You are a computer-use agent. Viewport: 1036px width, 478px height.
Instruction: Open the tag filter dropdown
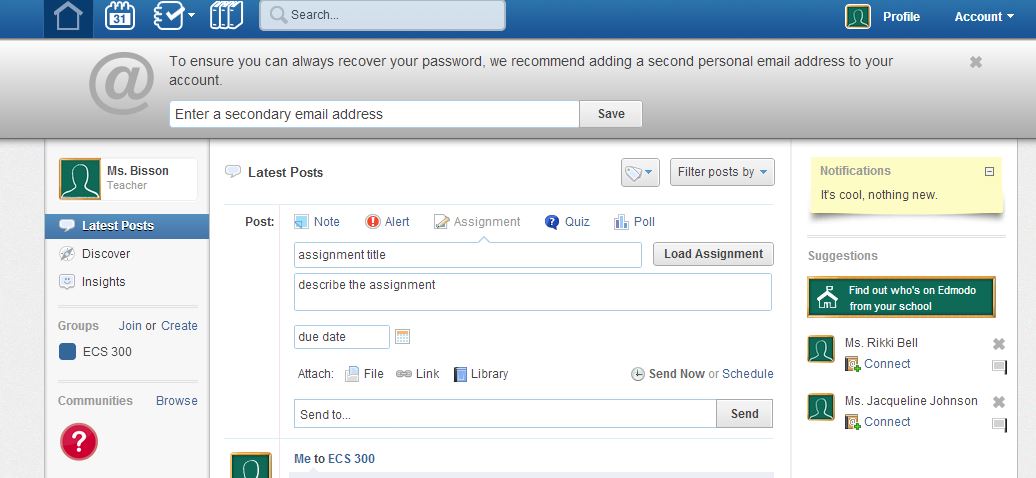pyautogui.click(x=639, y=172)
